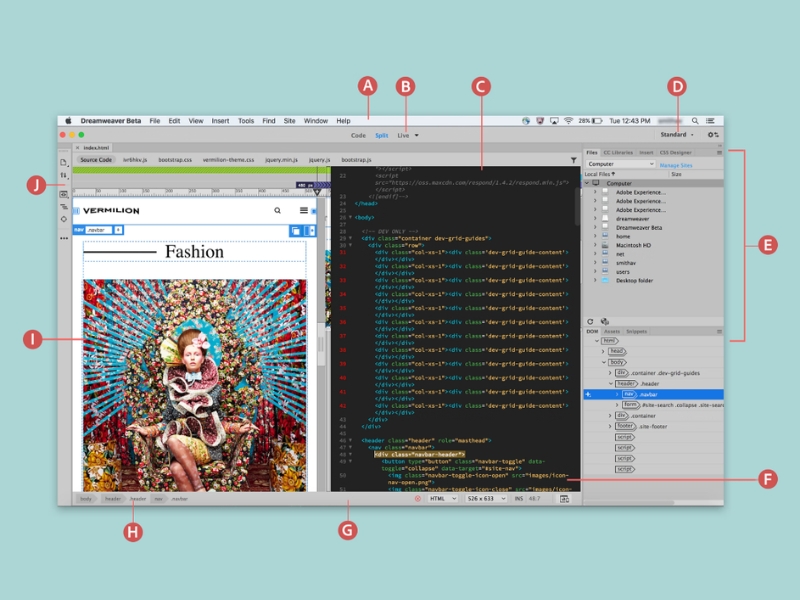Click the code filter funnel icon
800x600 pixels.
[573, 160]
